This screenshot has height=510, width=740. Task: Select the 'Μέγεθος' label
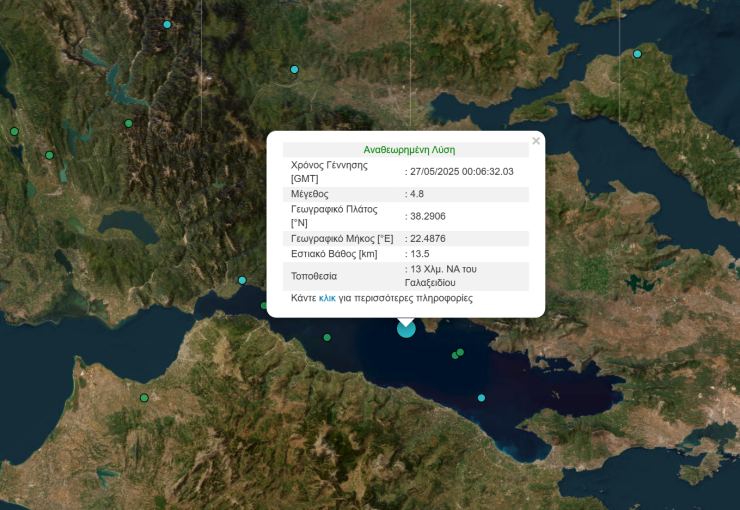tap(310, 194)
